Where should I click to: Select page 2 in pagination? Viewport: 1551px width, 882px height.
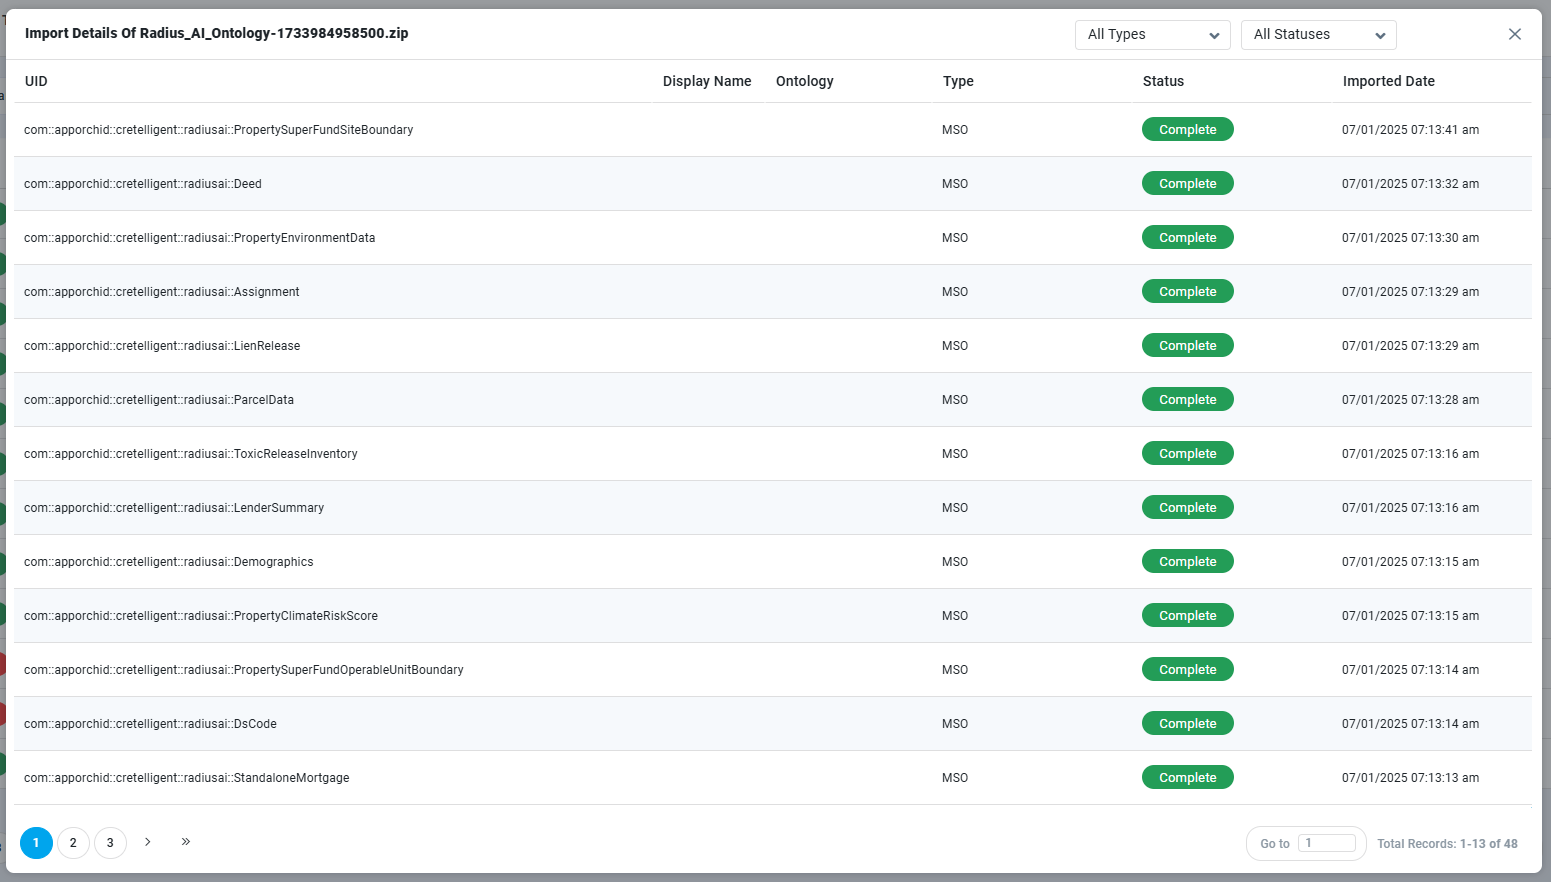73,843
